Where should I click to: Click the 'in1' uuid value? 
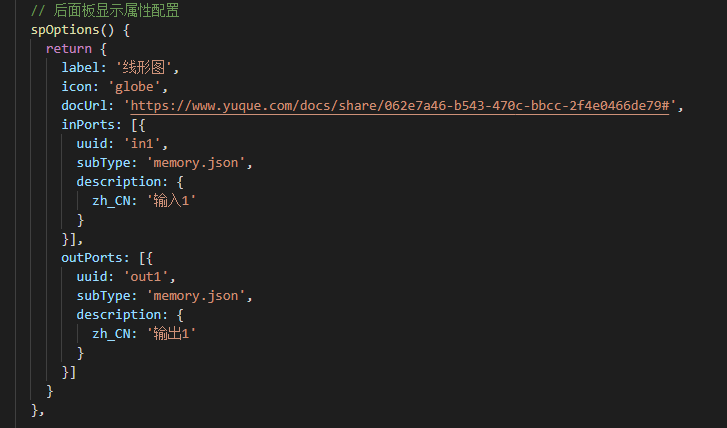point(143,144)
